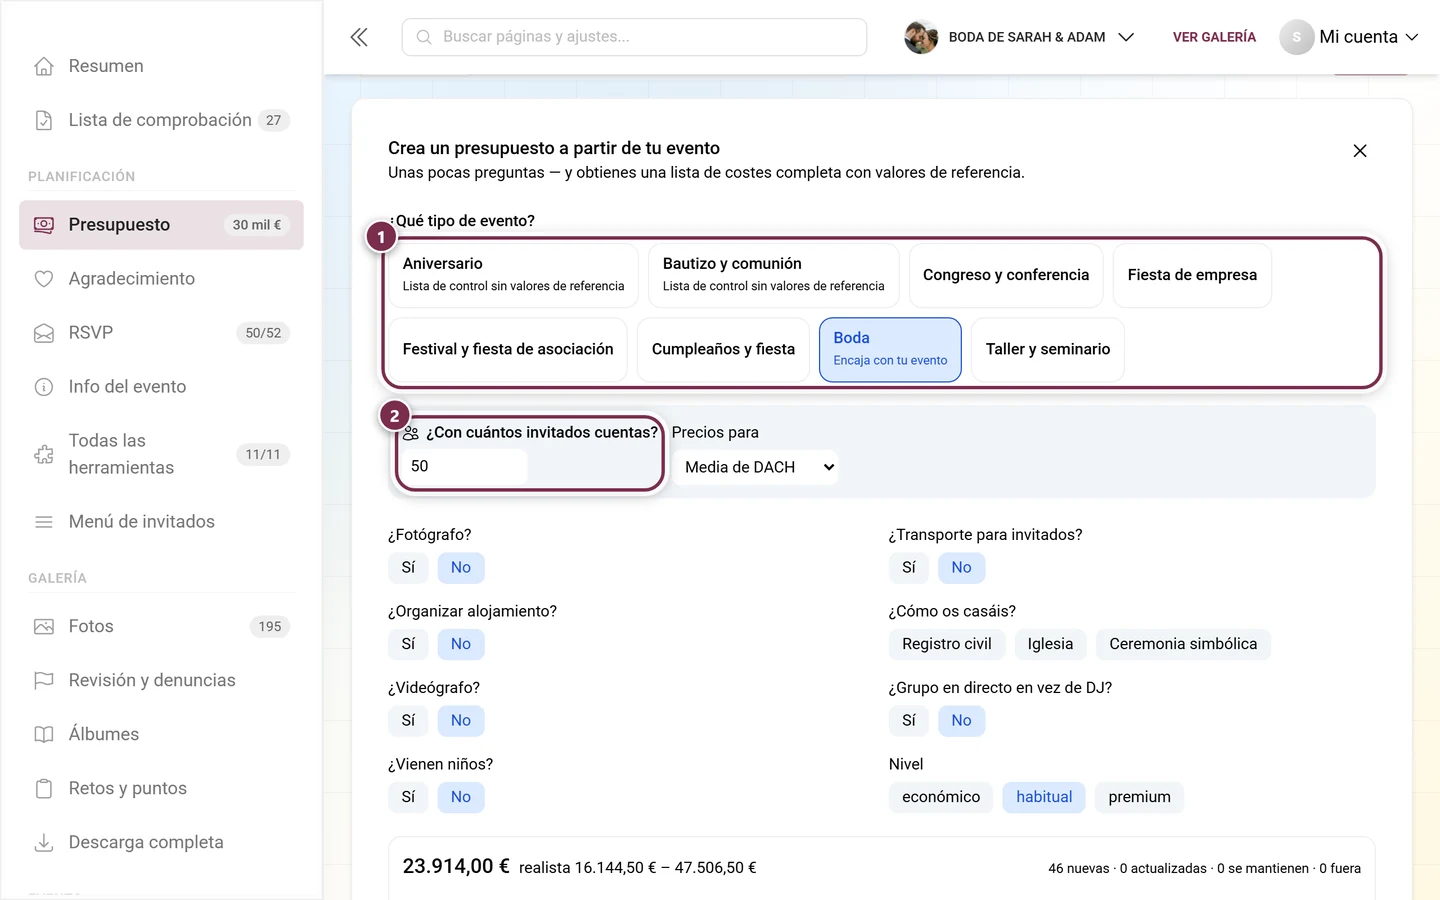Click the Menú de invitados hamburger icon
The width and height of the screenshot is (1440, 900).
tap(44, 522)
